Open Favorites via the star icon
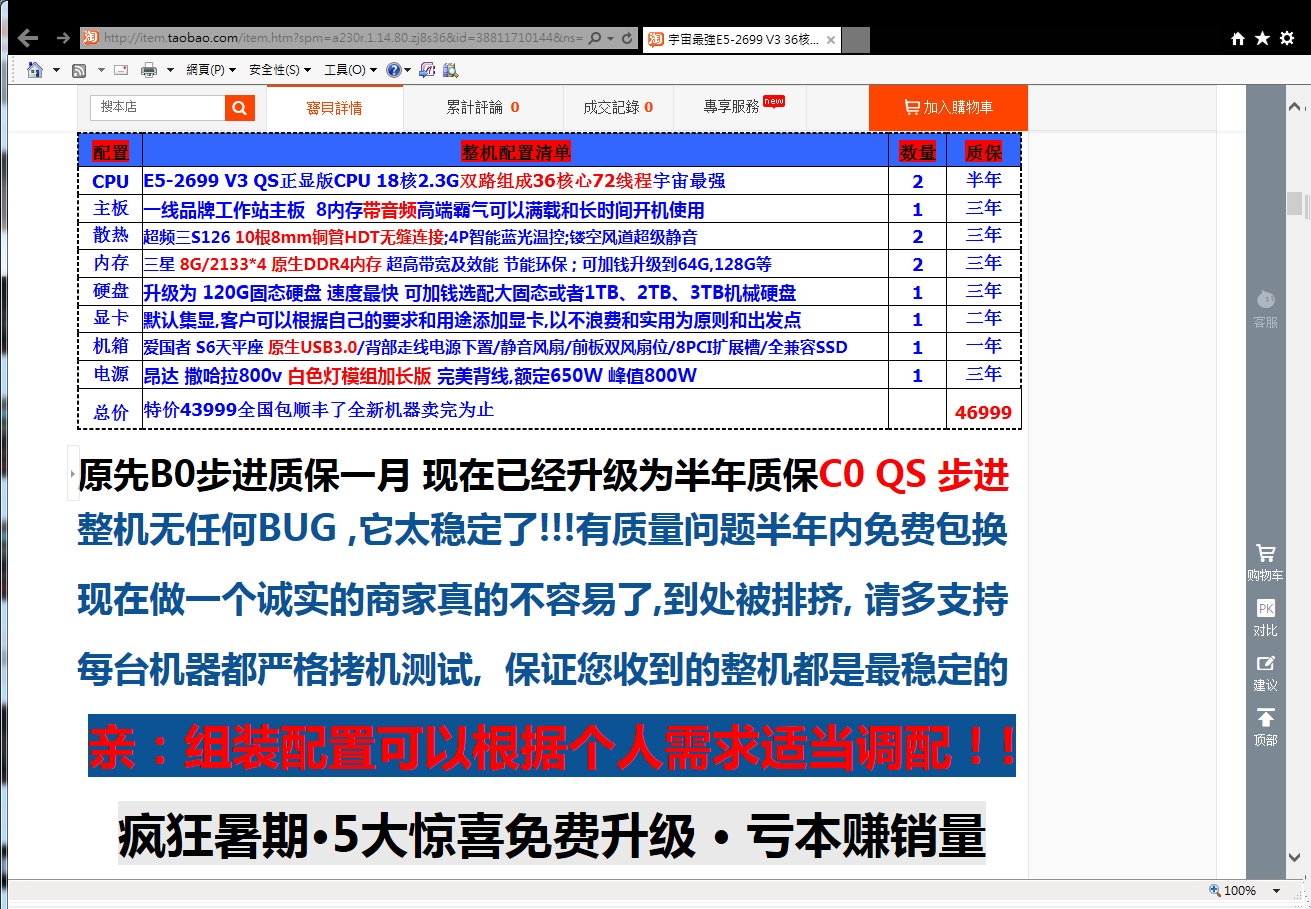The height and width of the screenshot is (909, 1311). (1262, 38)
